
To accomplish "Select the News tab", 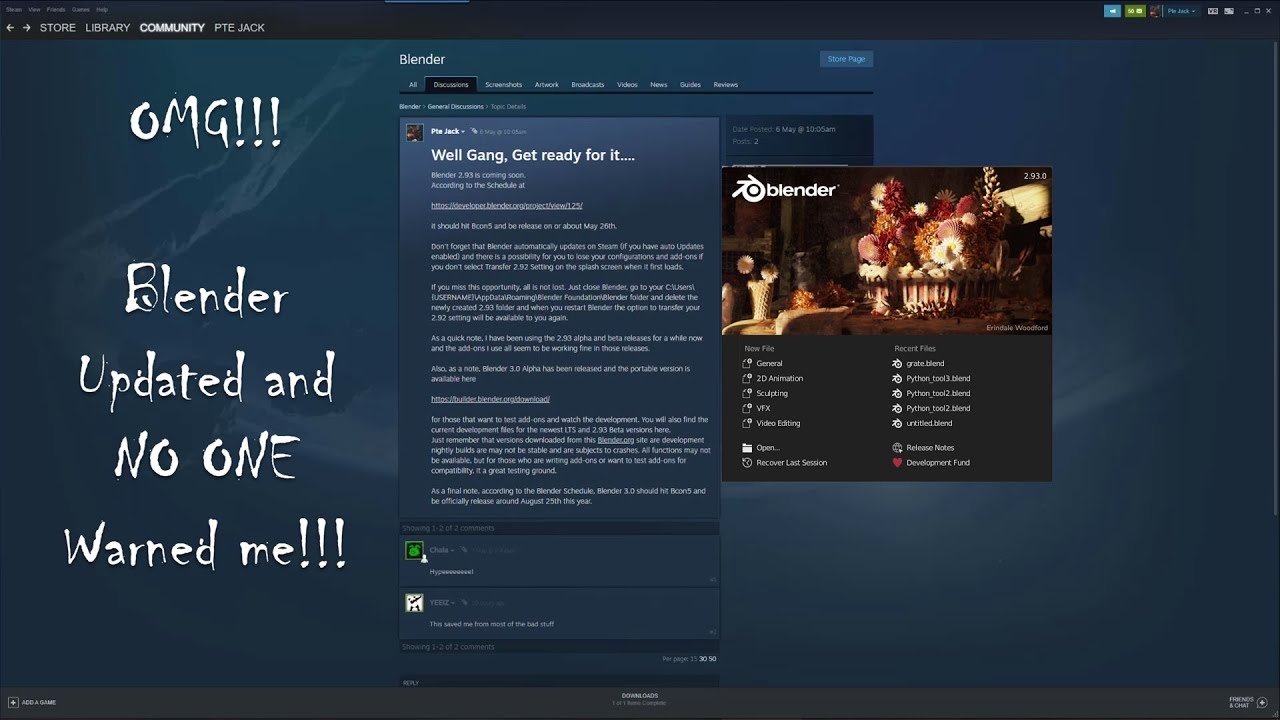I will pos(658,85).
